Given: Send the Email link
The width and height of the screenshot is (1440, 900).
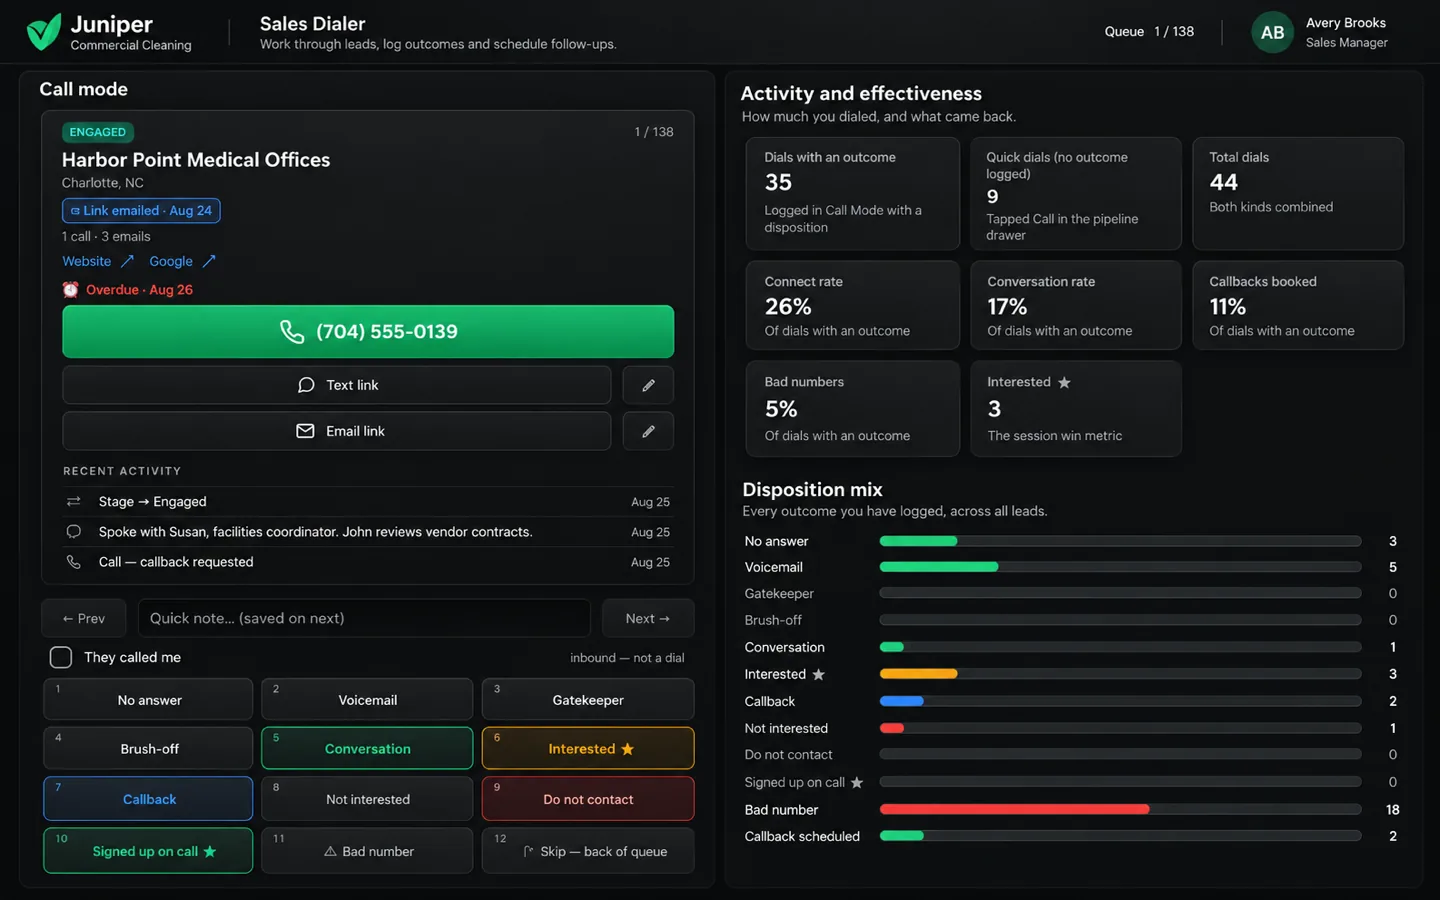Looking at the screenshot, I should tap(337, 431).
